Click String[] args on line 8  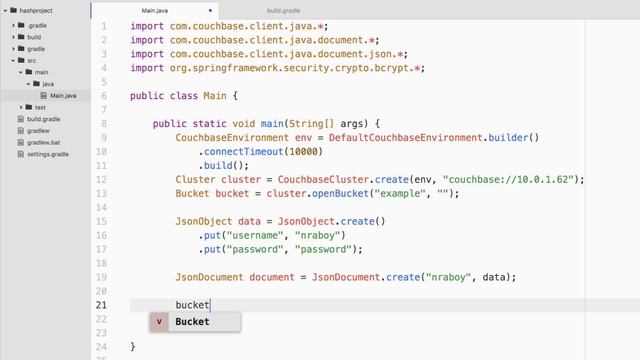[x=329, y=124]
